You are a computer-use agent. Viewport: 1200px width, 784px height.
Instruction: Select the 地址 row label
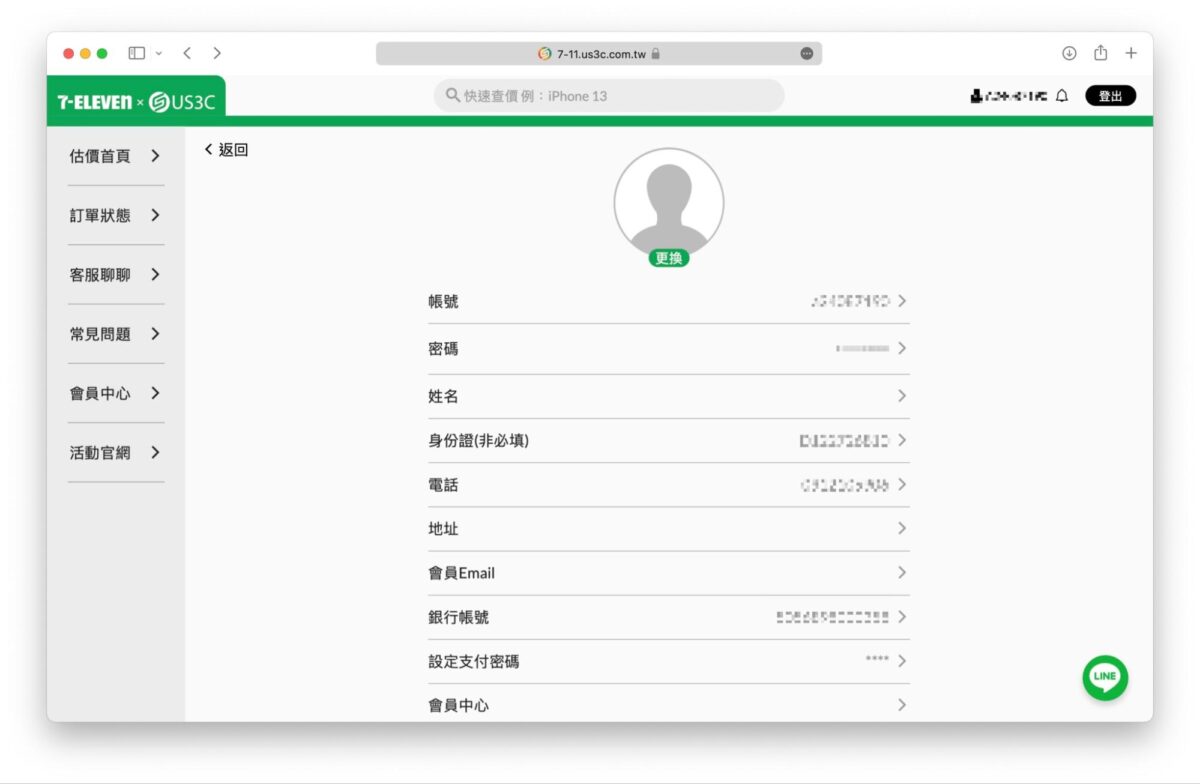tap(444, 529)
